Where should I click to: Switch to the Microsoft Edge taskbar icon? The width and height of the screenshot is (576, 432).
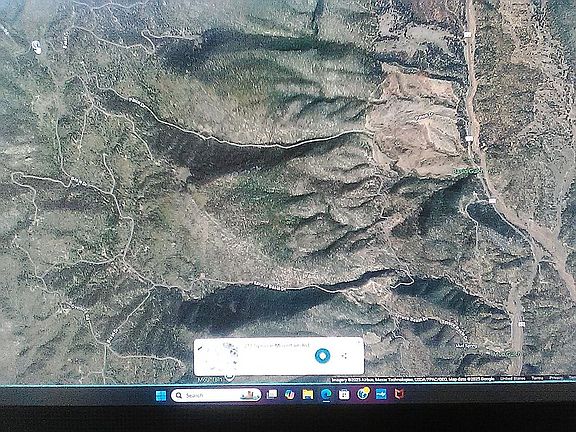[x=326, y=395]
